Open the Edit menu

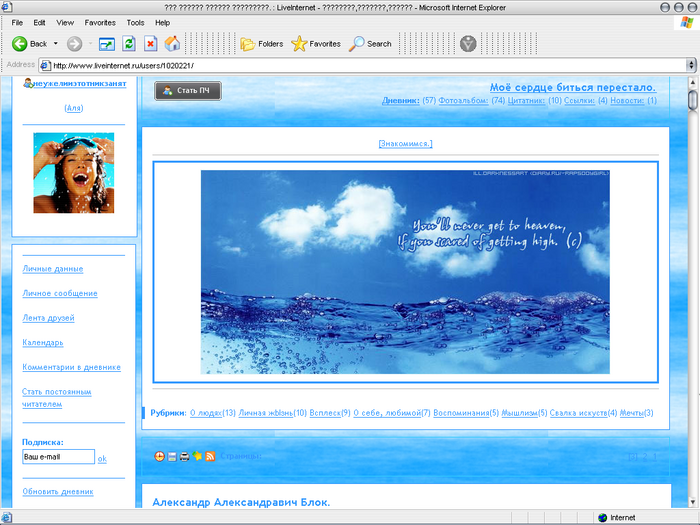[39, 23]
